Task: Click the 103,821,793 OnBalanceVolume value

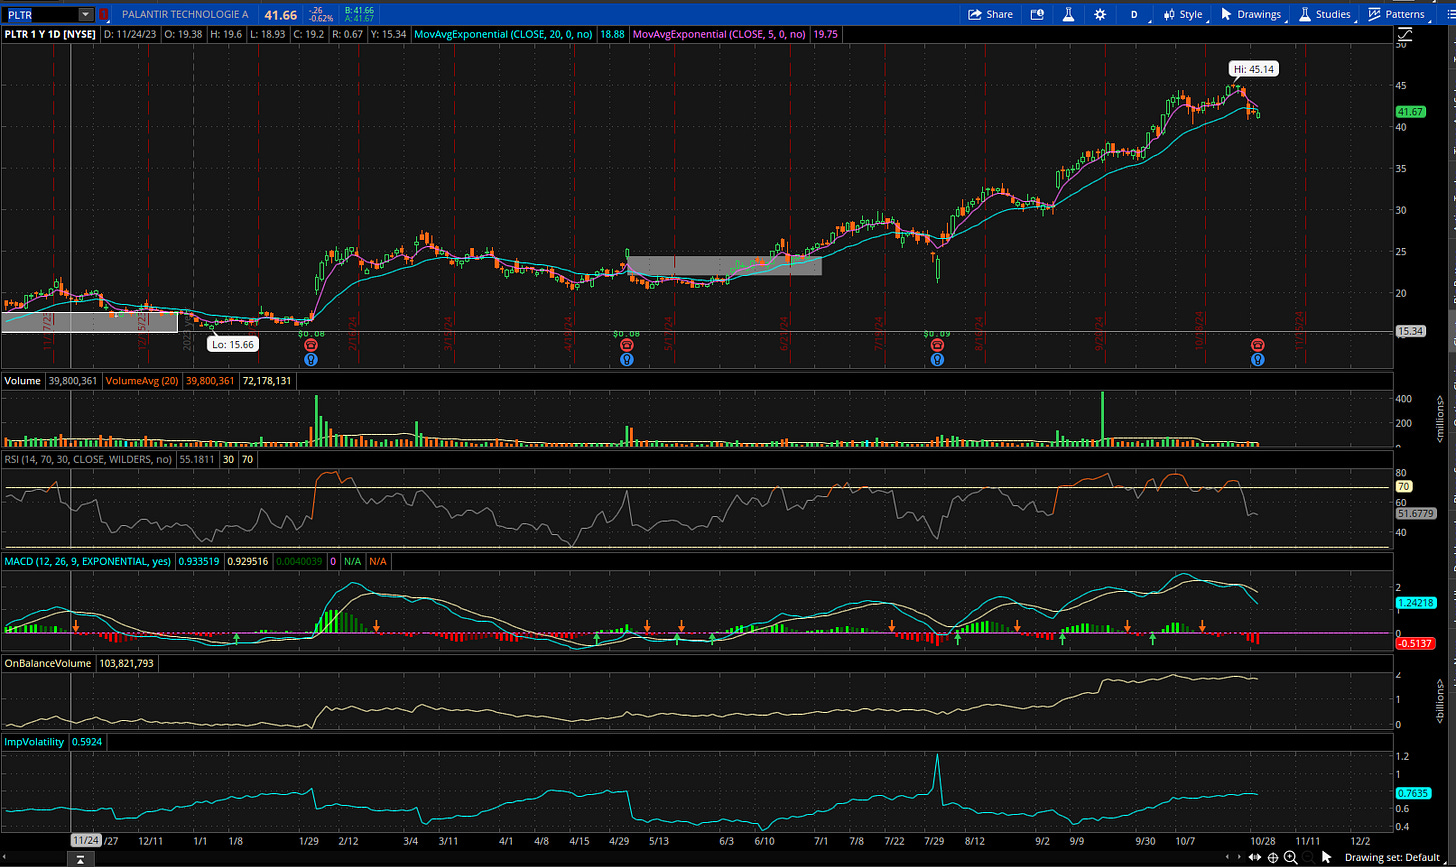Action: tap(126, 663)
